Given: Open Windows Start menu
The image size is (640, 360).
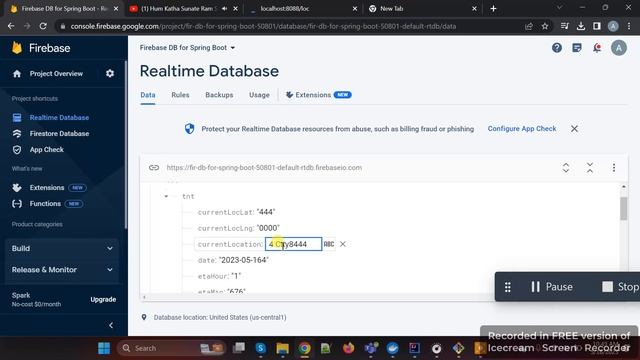Looking at the screenshot, I should (x=104, y=348).
